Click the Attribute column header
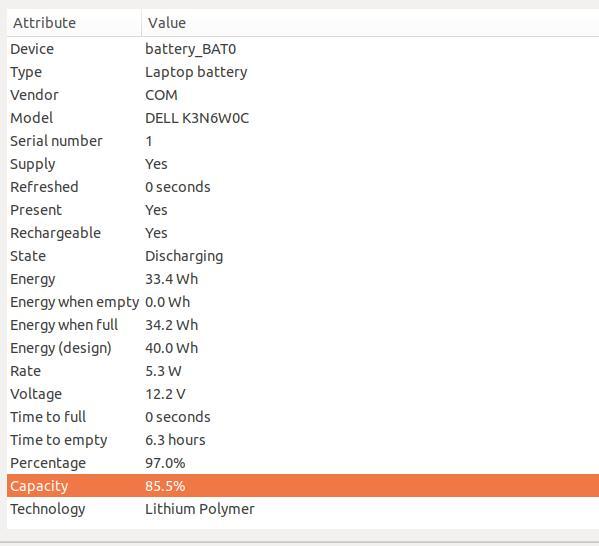Viewport: 599px width, 546px height. [74, 23]
